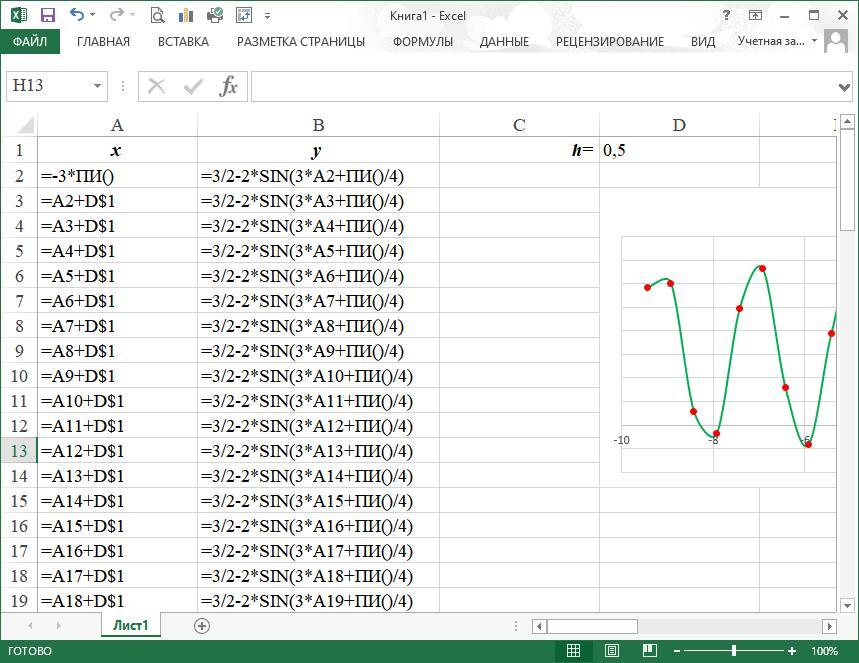Switch to Normal view in status bar

573,651
